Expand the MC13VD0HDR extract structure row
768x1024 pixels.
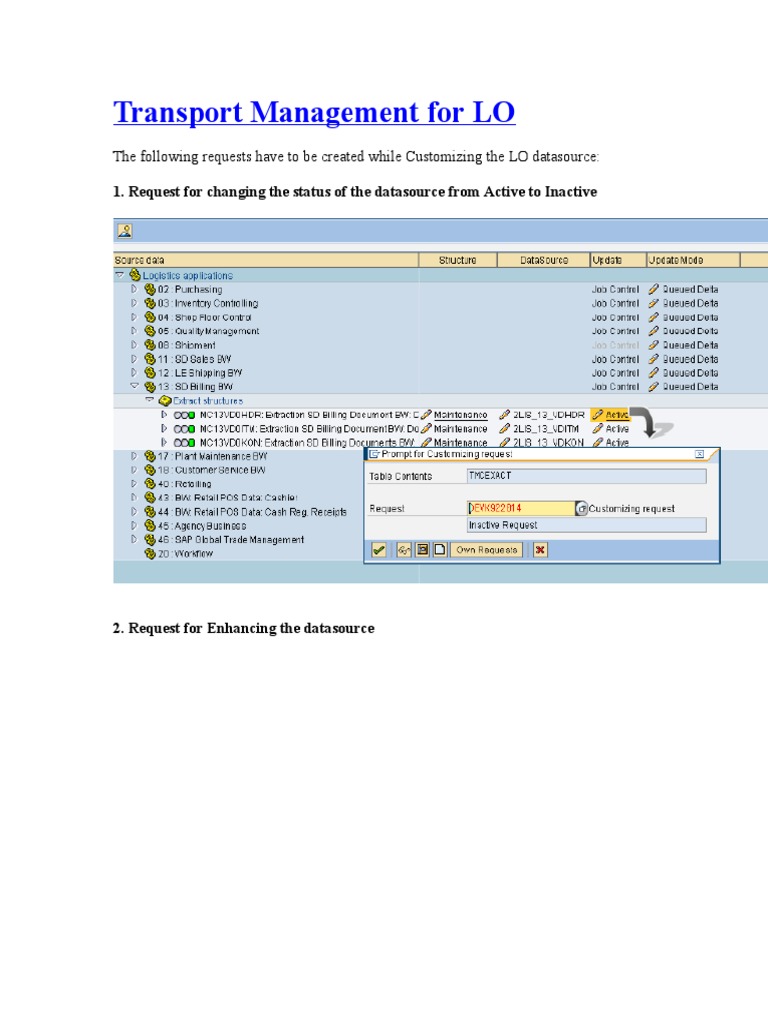tap(164, 415)
